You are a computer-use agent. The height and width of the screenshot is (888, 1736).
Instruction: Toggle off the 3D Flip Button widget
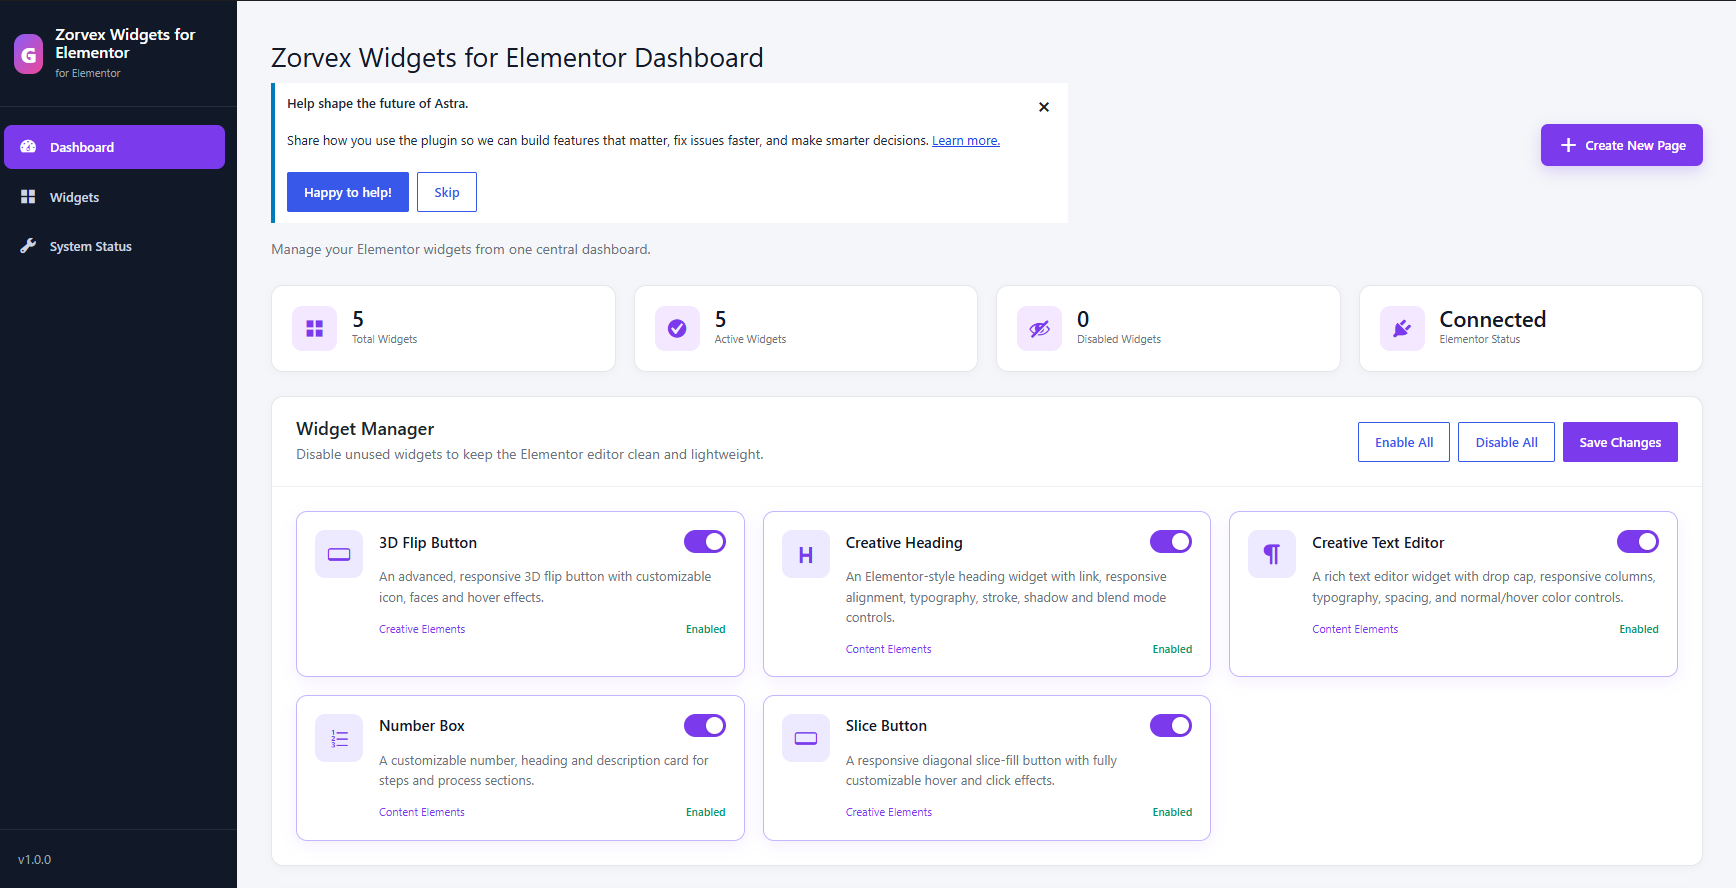705,541
